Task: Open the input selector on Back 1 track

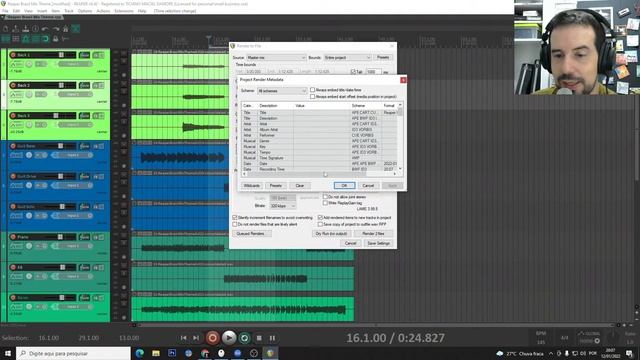Action: [75, 64]
